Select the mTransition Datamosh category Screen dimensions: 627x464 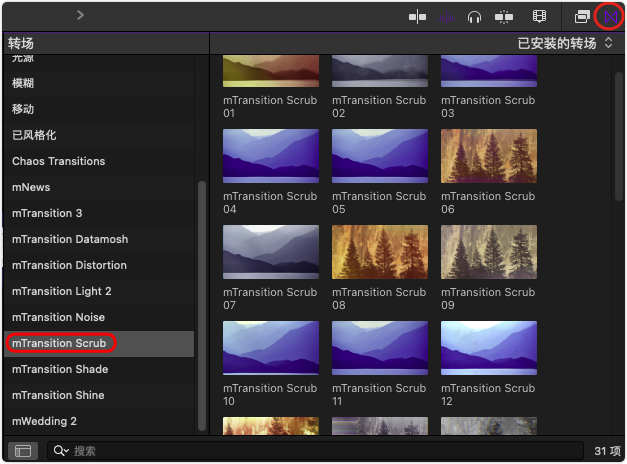point(99,239)
